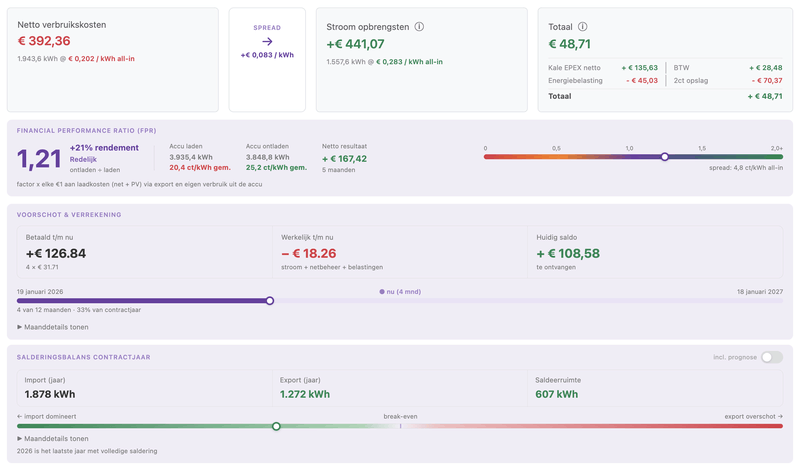The image size is (800, 470).
Task: Click the start date 19 januari 2026
Action: coord(40,292)
